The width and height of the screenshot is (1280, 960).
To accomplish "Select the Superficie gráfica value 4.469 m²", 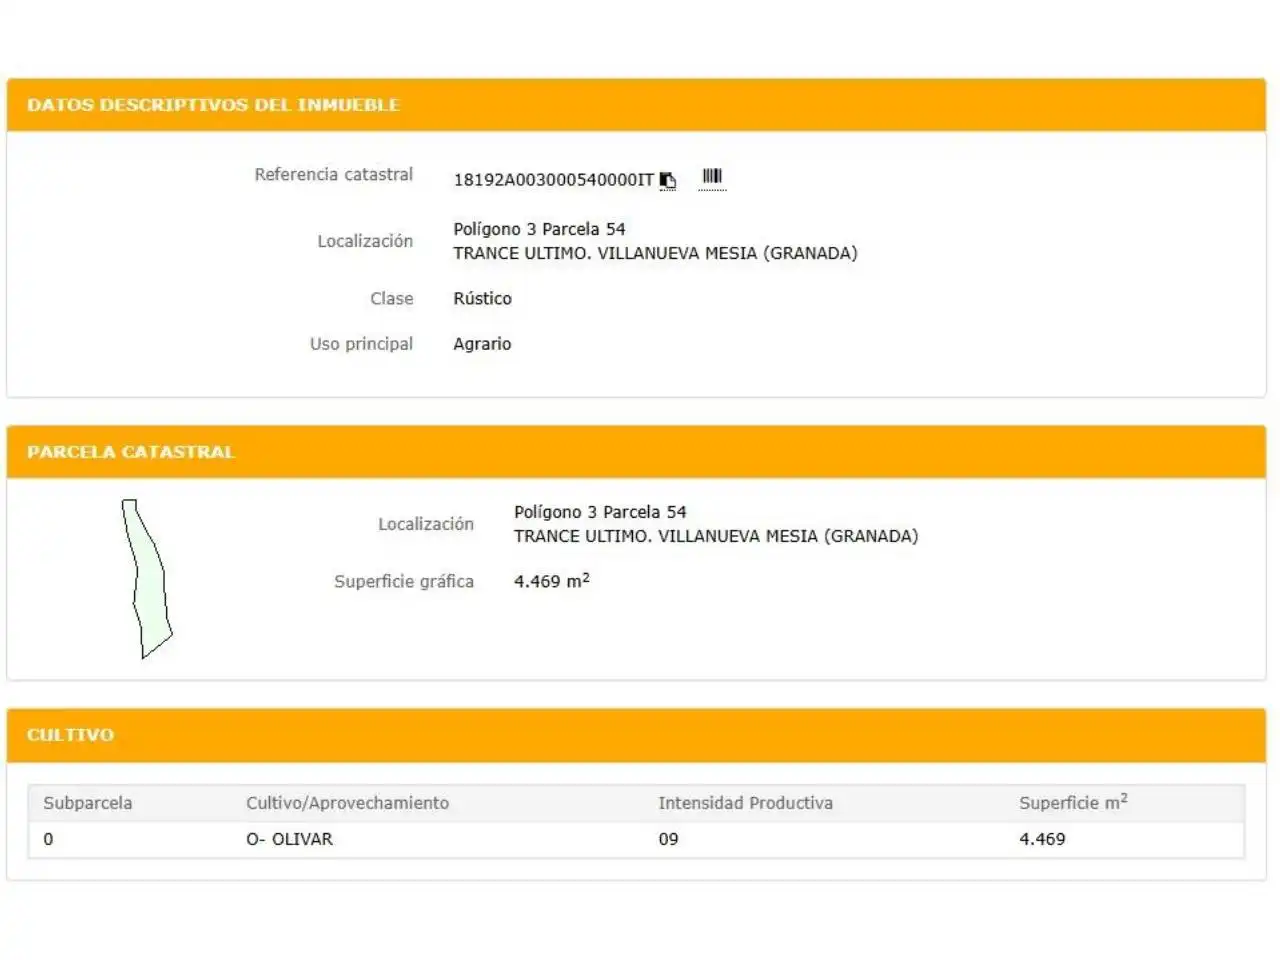I will (552, 581).
